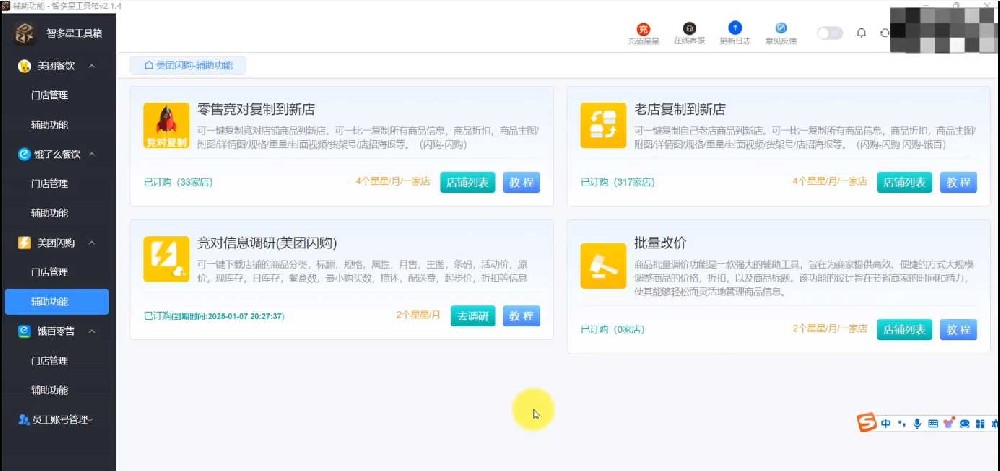
Task: Click the 竞对信息调研(美团闪购) title
Action: click(267, 243)
